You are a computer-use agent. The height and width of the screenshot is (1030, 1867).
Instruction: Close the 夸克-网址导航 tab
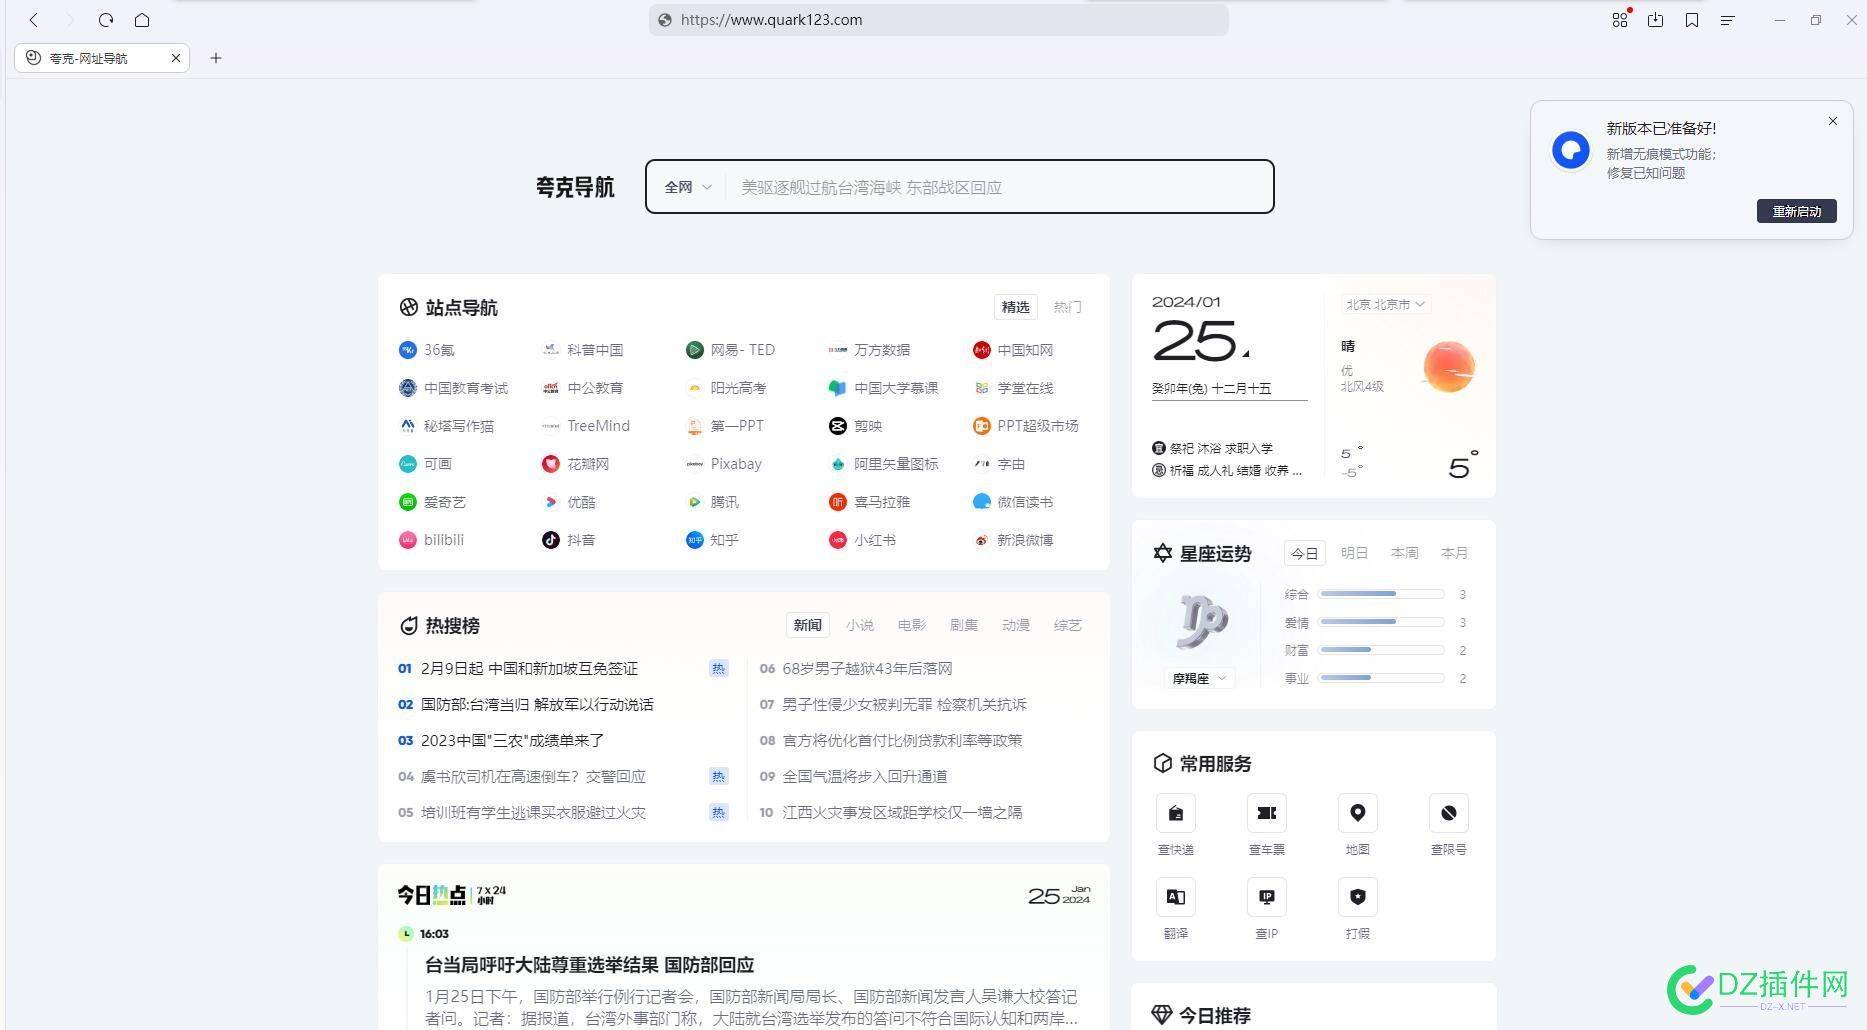pyautogui.click(x=176, y=58)
